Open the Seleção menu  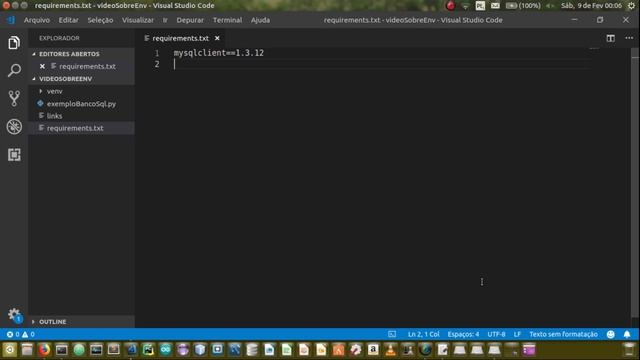click(x=100, y=20)
